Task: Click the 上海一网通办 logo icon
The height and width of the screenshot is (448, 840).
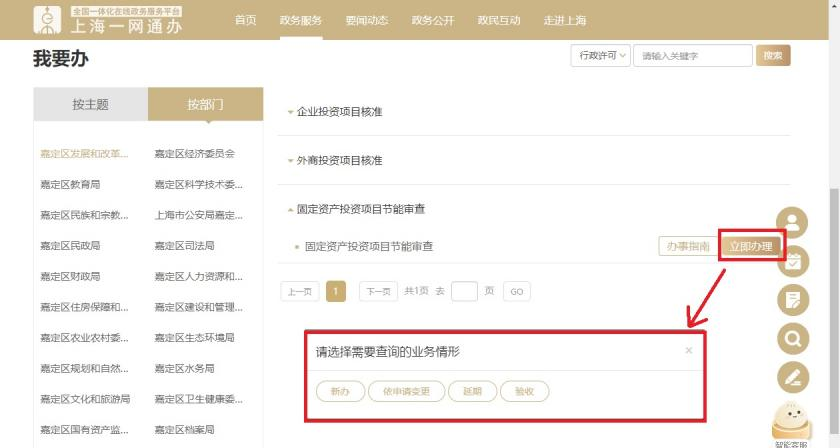Action: pyautogui.click(x=46, y=19)
